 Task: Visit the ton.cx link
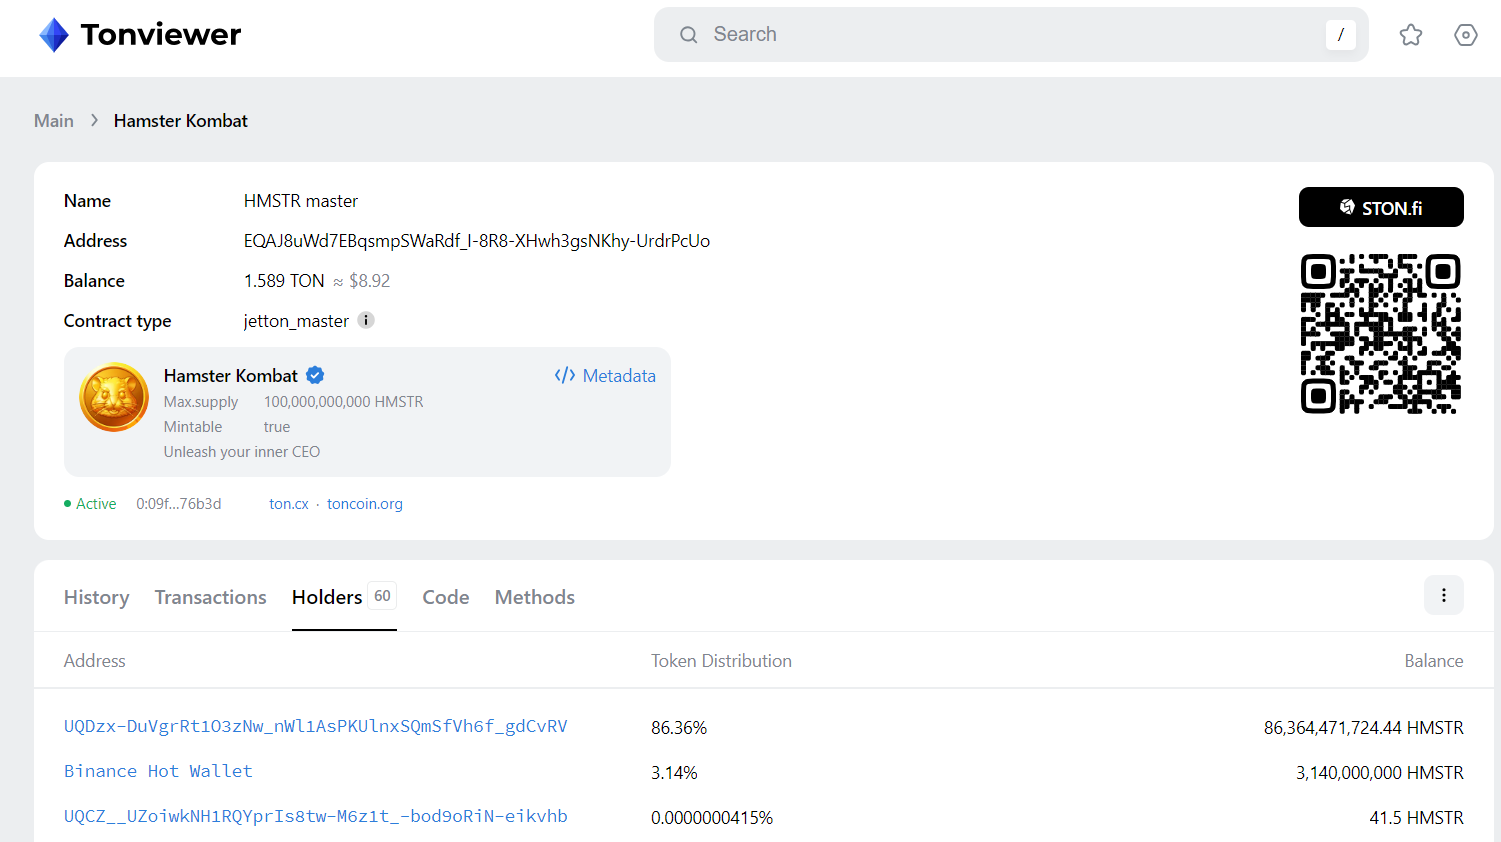pyautogui.click(x=289, y=504)
